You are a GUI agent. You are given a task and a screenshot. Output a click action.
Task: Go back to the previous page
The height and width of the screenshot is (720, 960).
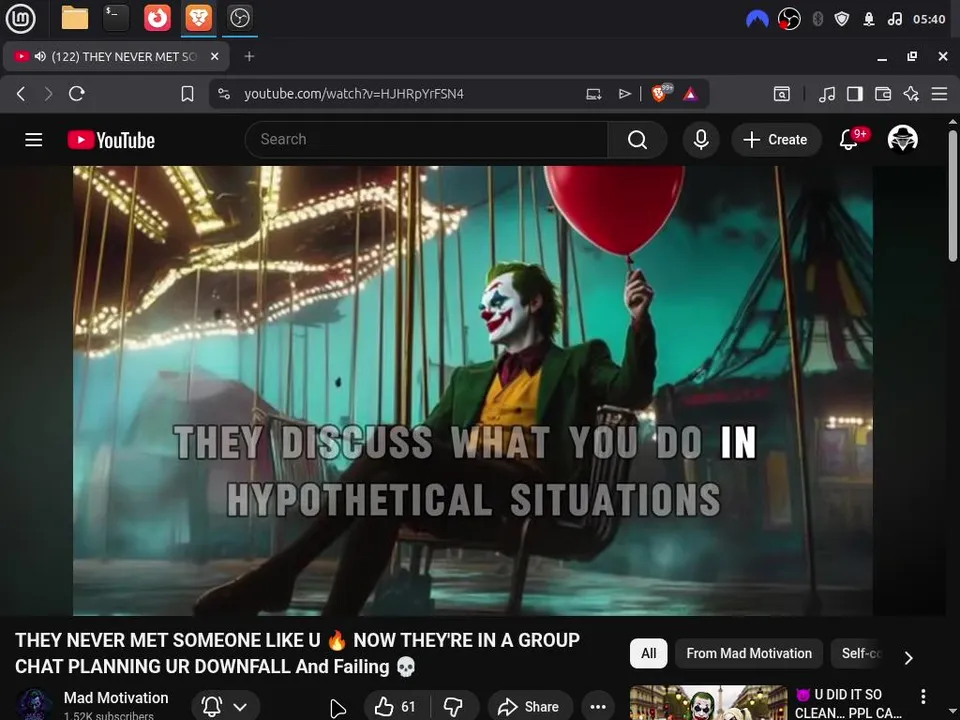point(21,94)
